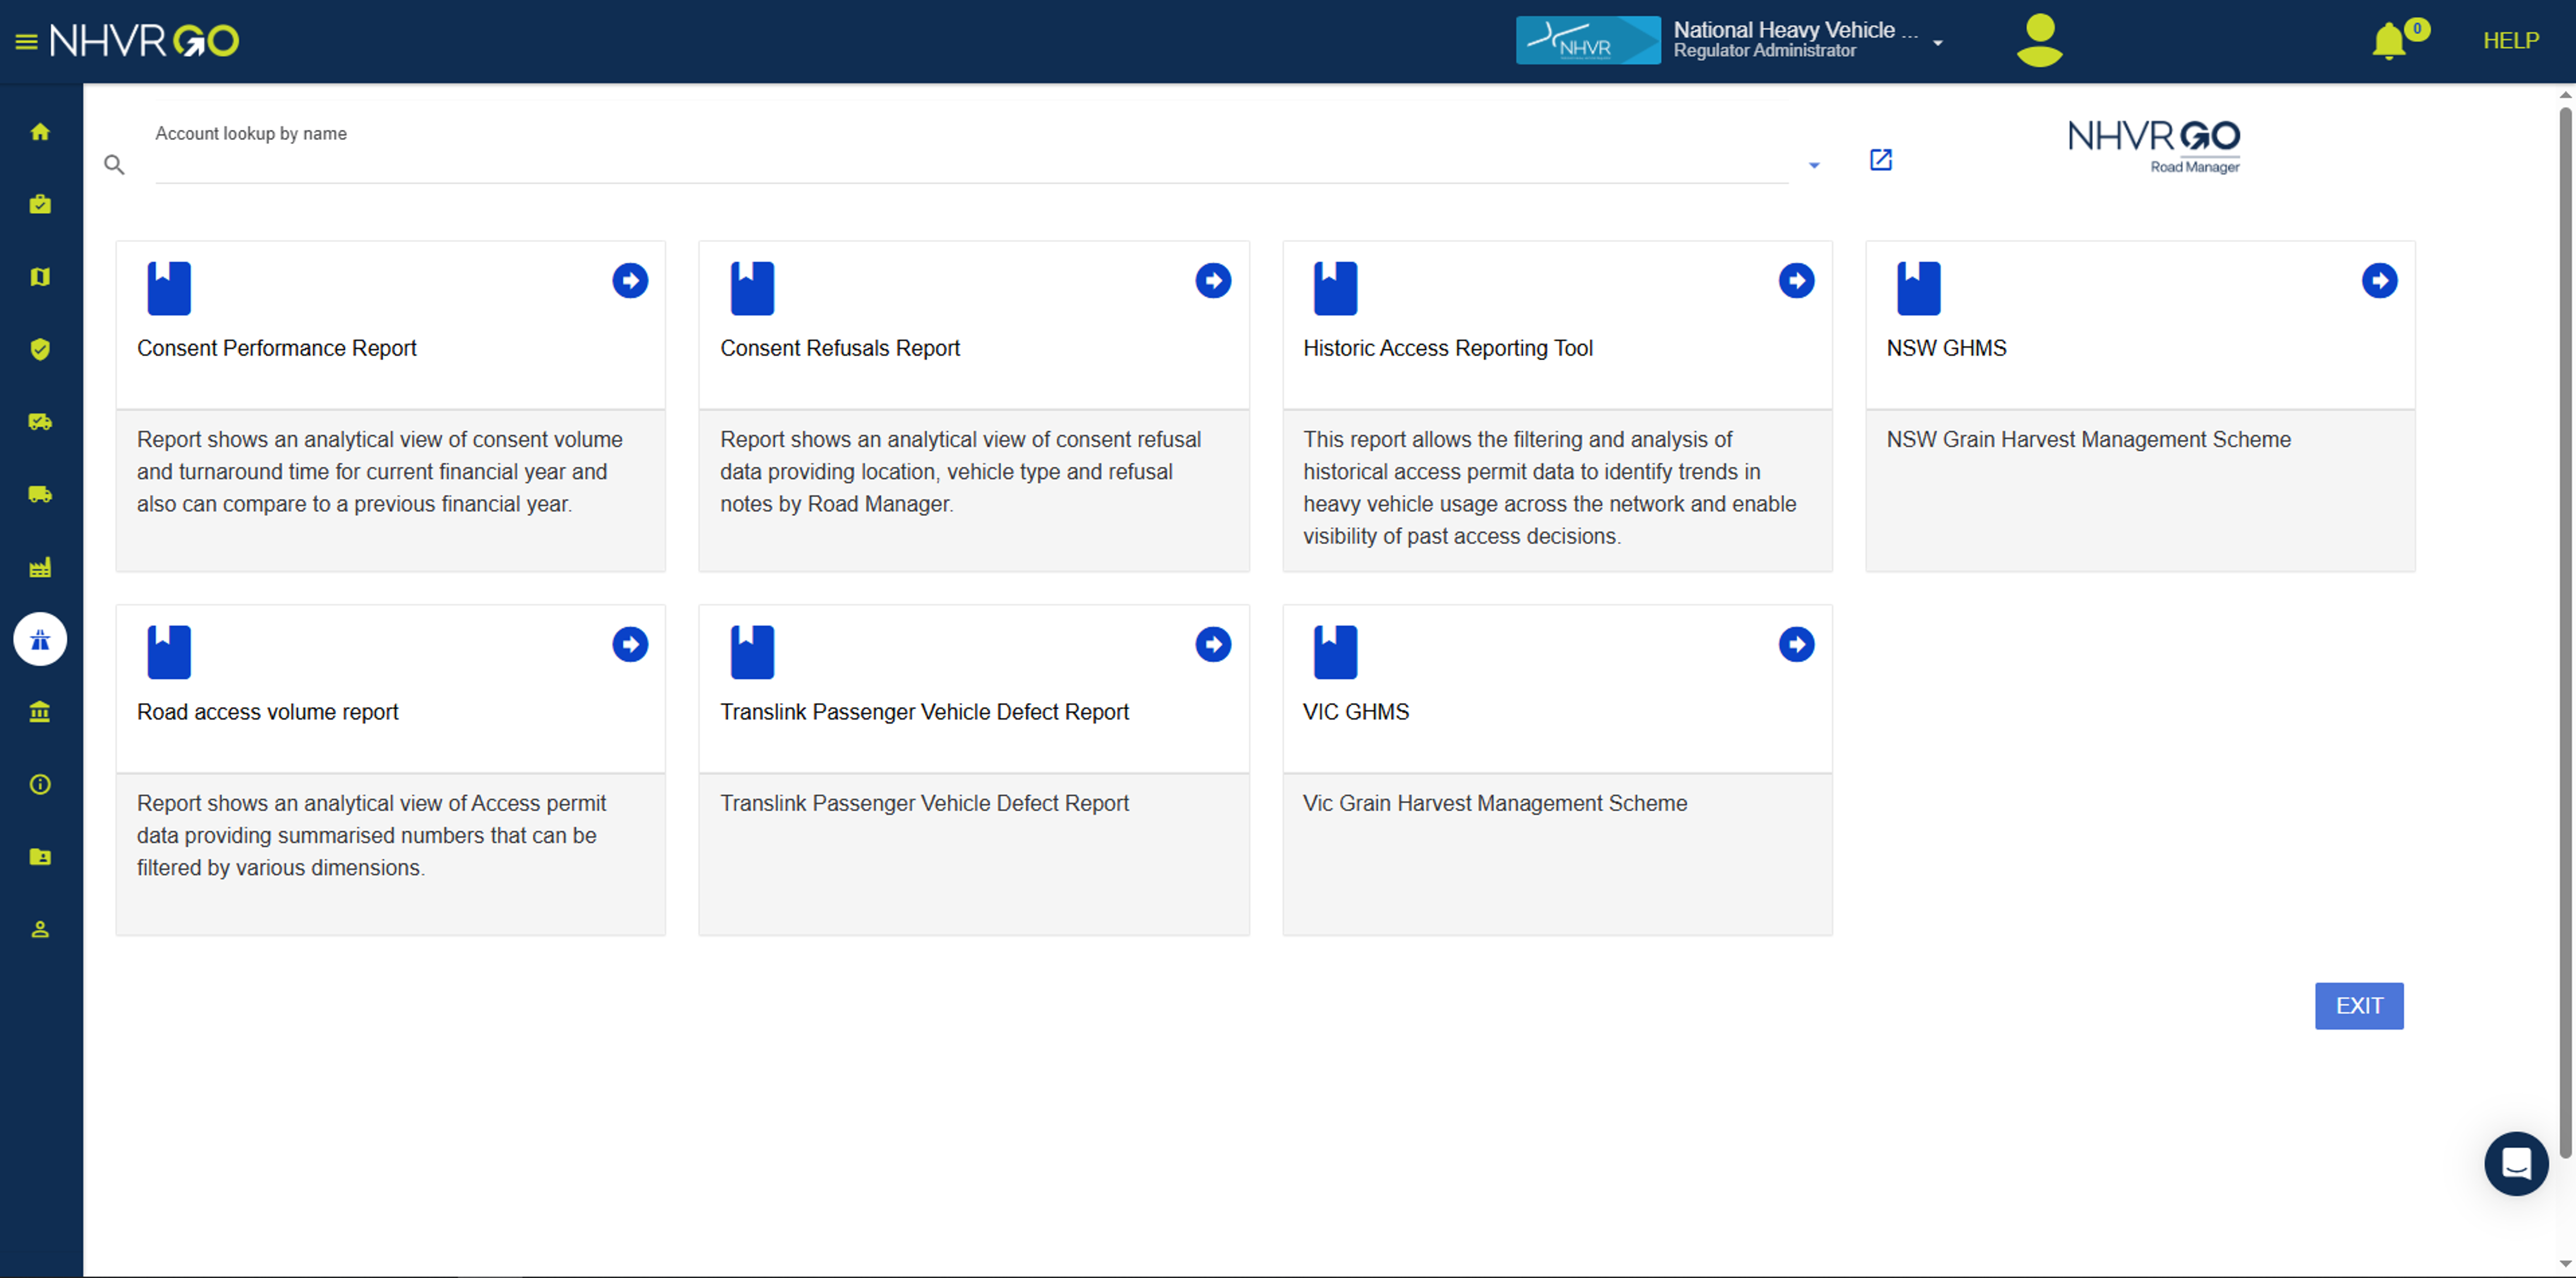Select the highlighted road manager sidebar icon
The width and height of the screenshot is (2576, 1278).
pos(40,639)
